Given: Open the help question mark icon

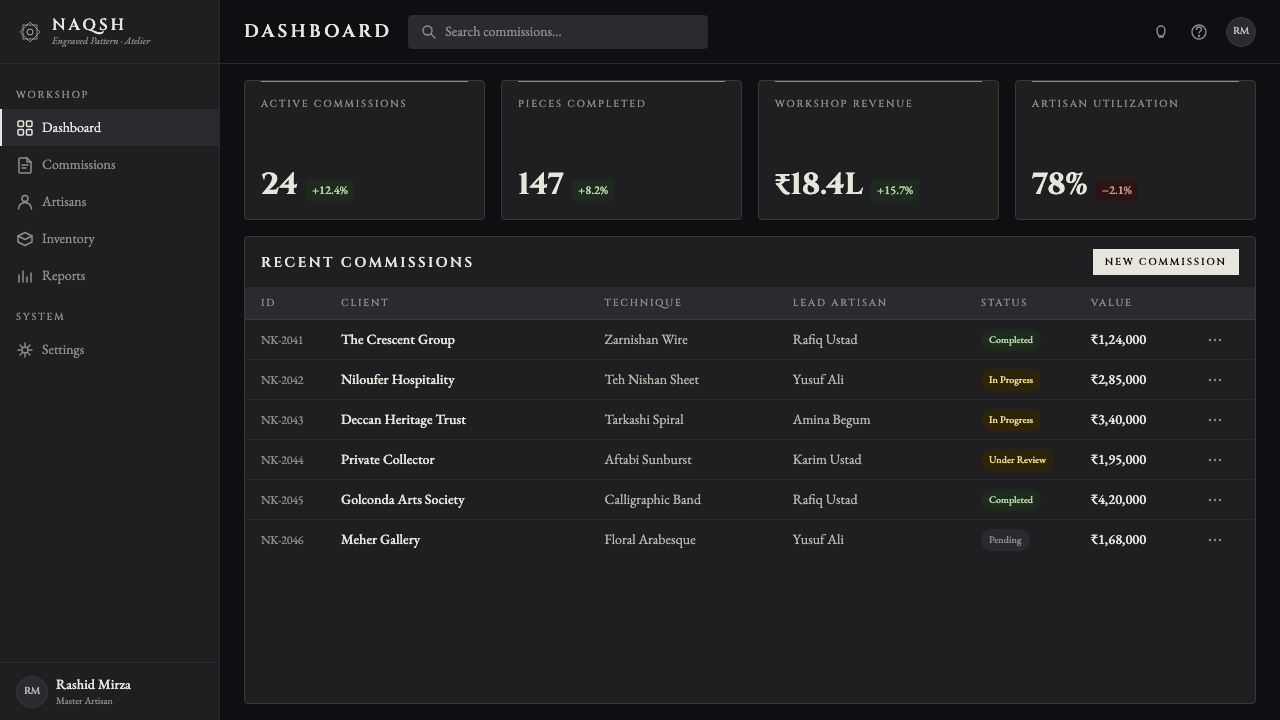Looking at the screenshot, I should [1199, 32].
